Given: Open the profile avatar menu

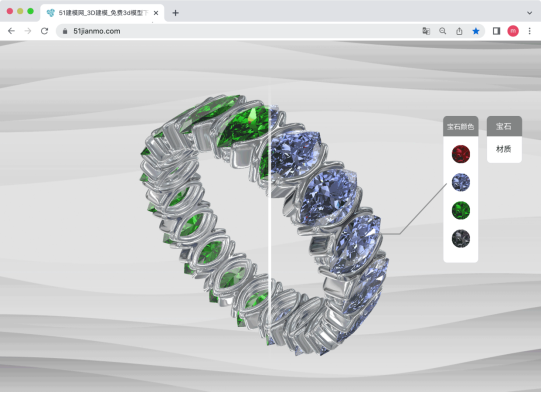Looking at the screenshot, I should point(513,31).
